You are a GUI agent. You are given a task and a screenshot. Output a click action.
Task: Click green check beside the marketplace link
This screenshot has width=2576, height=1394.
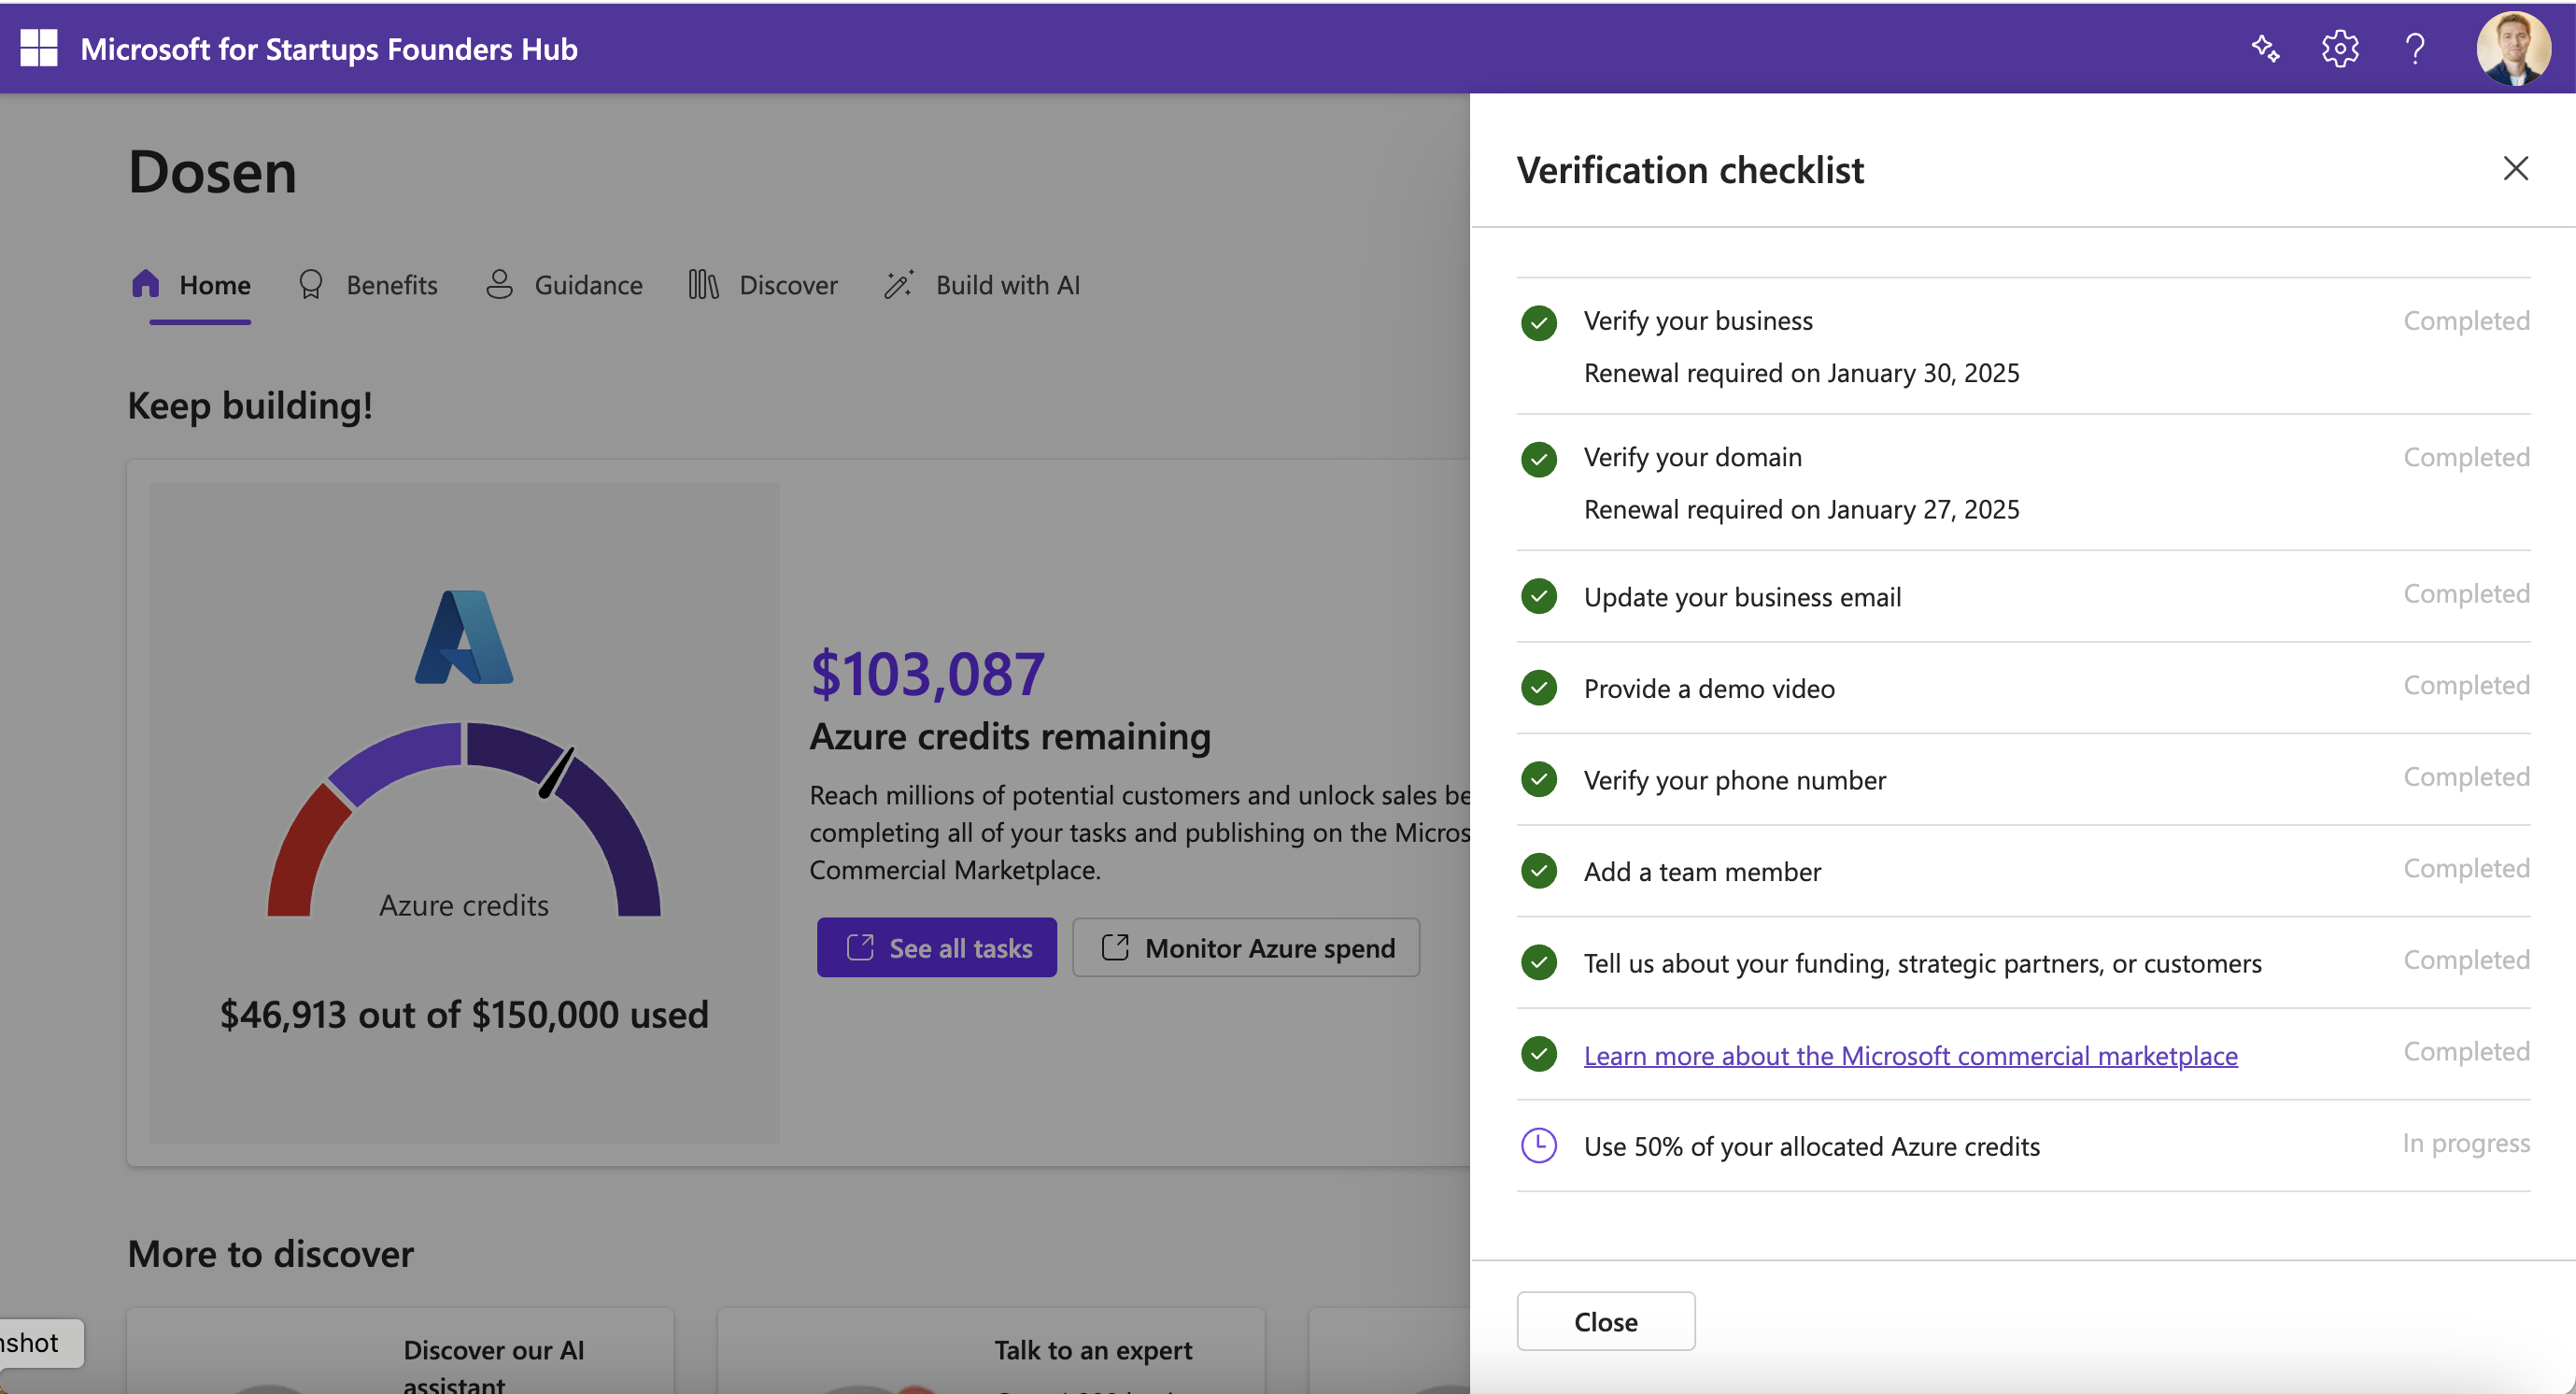tap(1538, 1054)
